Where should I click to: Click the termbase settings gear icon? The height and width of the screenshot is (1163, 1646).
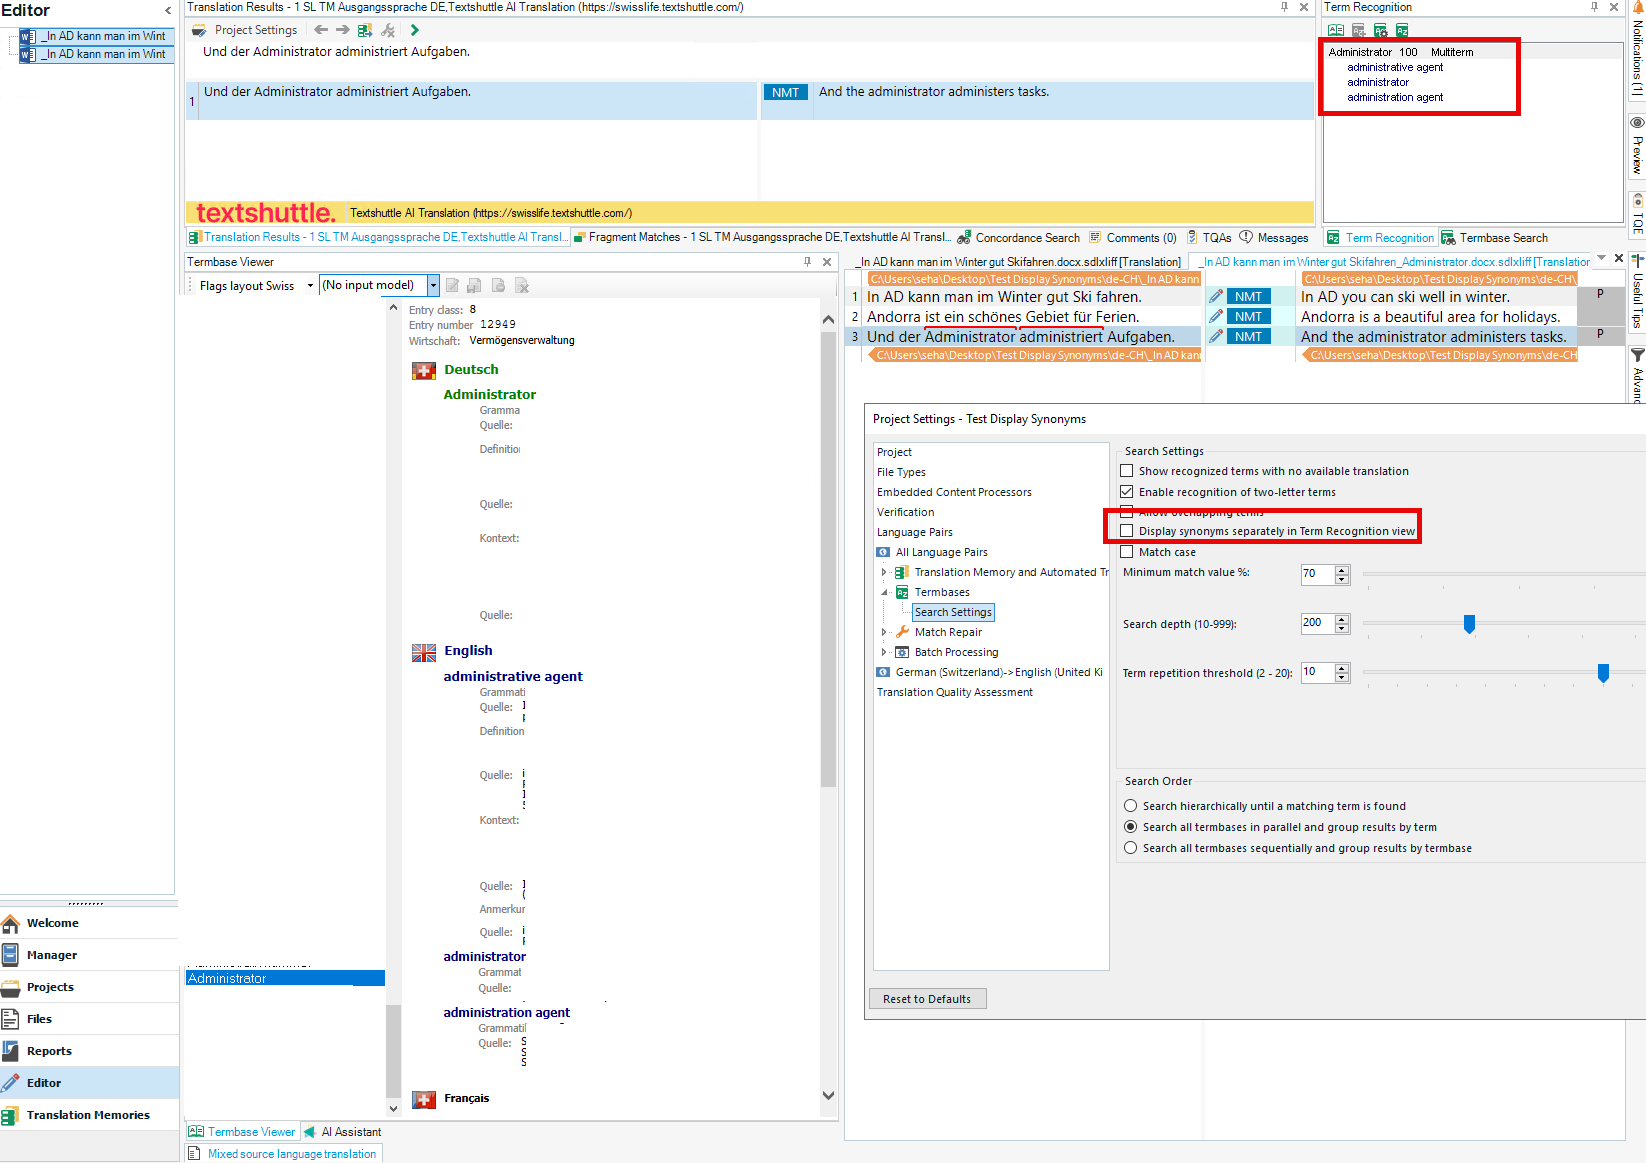[x=1380, y=30]
